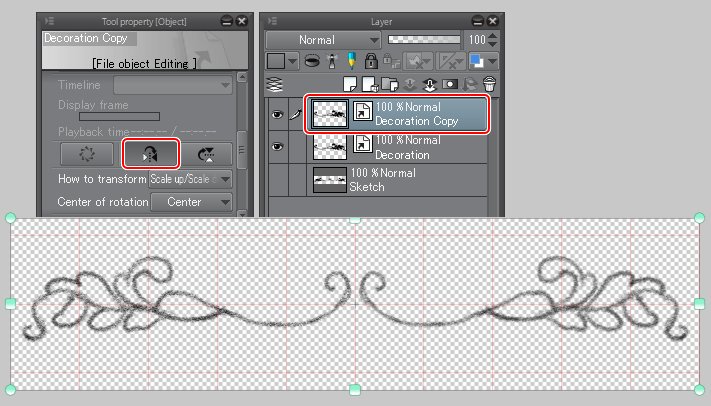Click the New layer folder icon

pyautogui.click(x=390, y=84)
